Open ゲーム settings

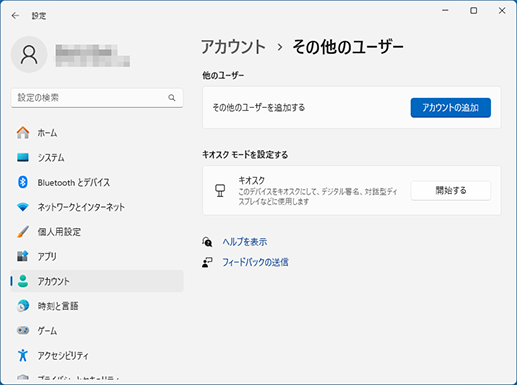click(x=97, y=330)
